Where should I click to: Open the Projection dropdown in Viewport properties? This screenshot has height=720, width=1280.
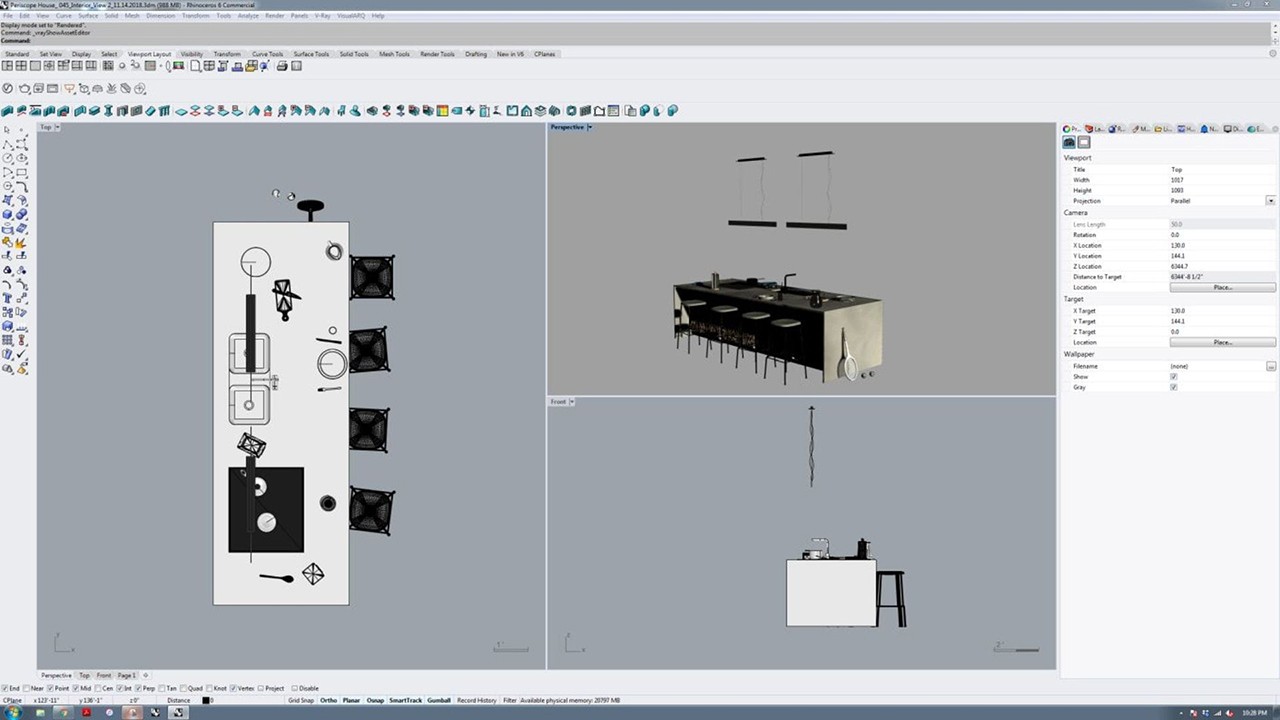click(1270, 201)
